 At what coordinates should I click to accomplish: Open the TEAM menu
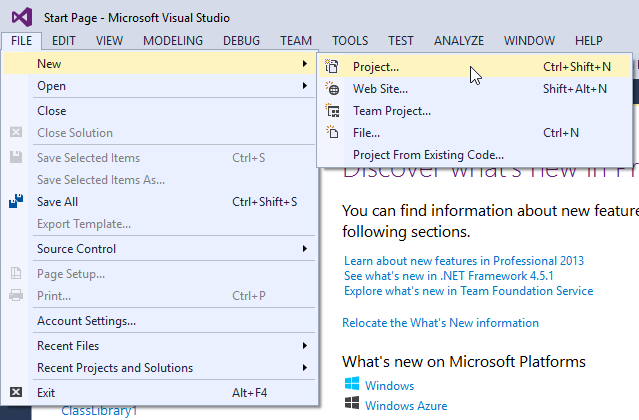coord(296,41)
